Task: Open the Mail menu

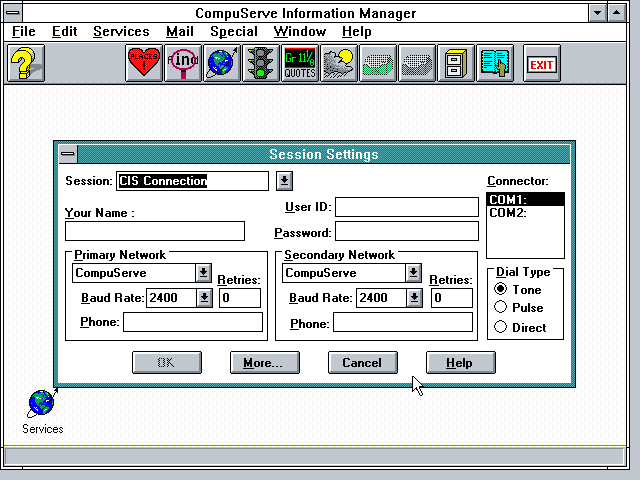Action: coord(180,31)
